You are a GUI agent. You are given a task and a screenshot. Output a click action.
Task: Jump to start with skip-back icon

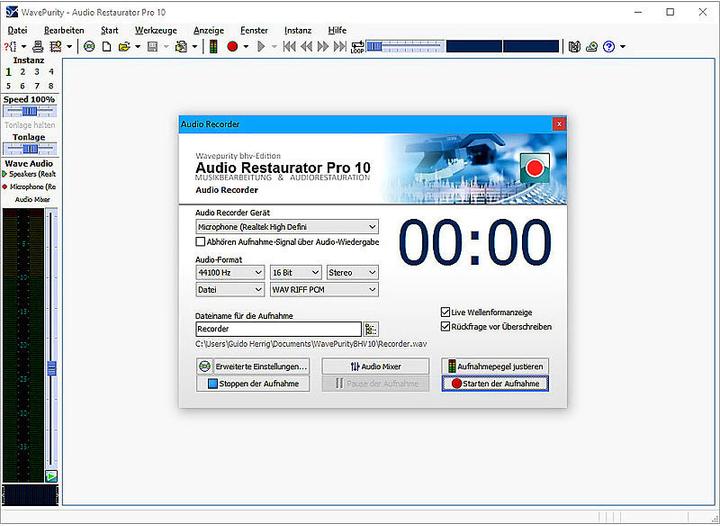tap(289, 46)
